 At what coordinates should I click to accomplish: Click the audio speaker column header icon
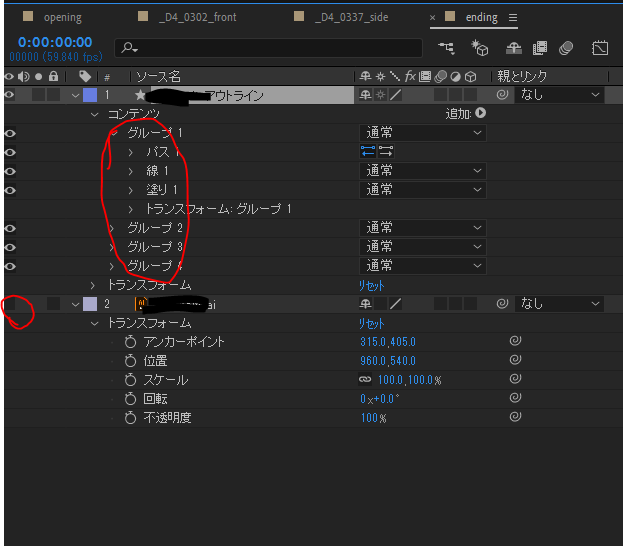pos(23,76)
